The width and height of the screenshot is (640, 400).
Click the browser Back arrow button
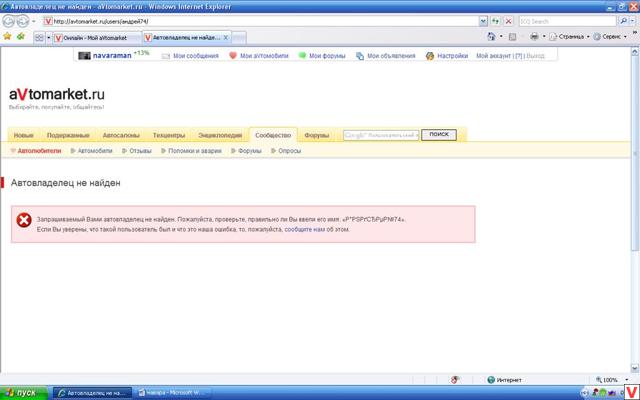[9, 21]
